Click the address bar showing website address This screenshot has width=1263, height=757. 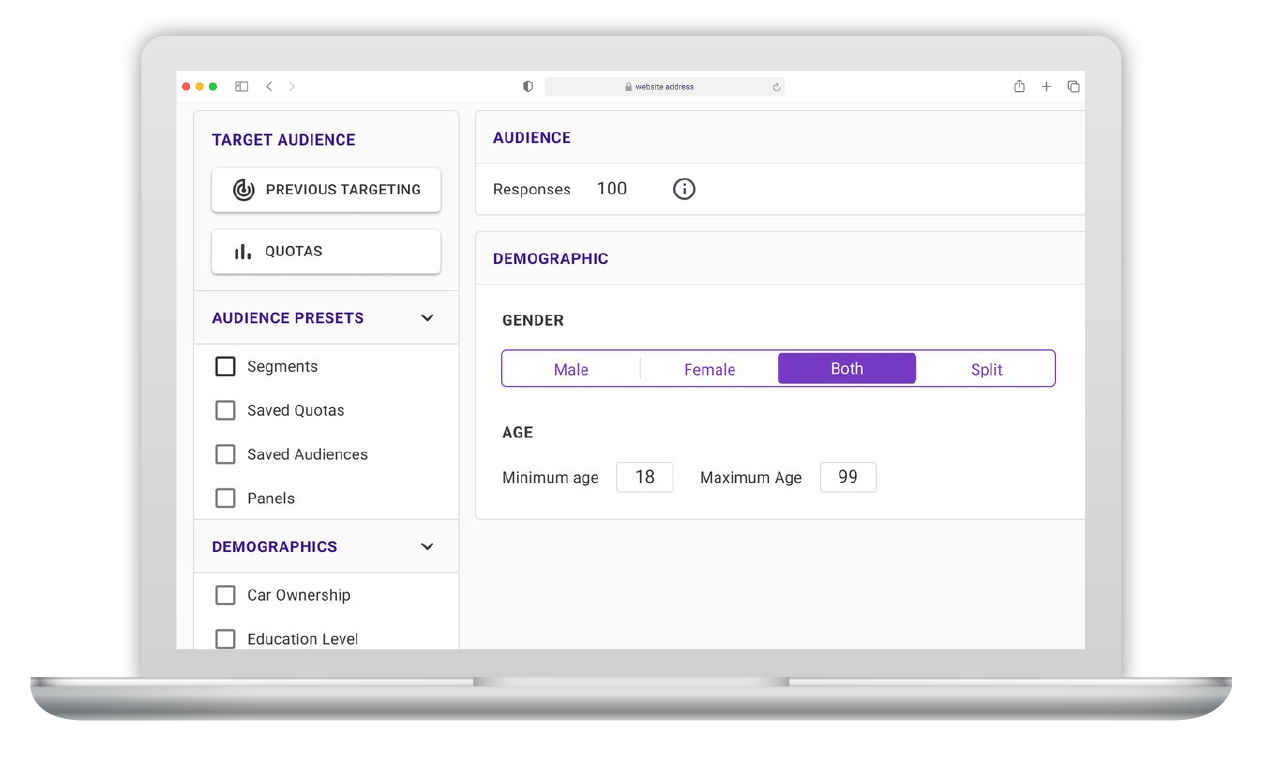665,87
